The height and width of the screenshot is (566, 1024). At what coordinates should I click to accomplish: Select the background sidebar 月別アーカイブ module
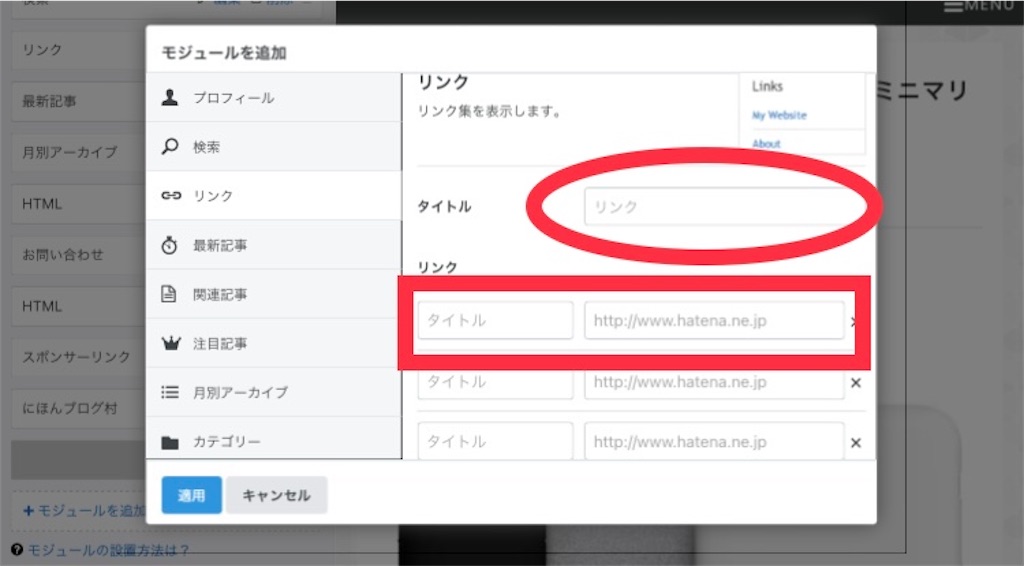(x=78, y=152)
